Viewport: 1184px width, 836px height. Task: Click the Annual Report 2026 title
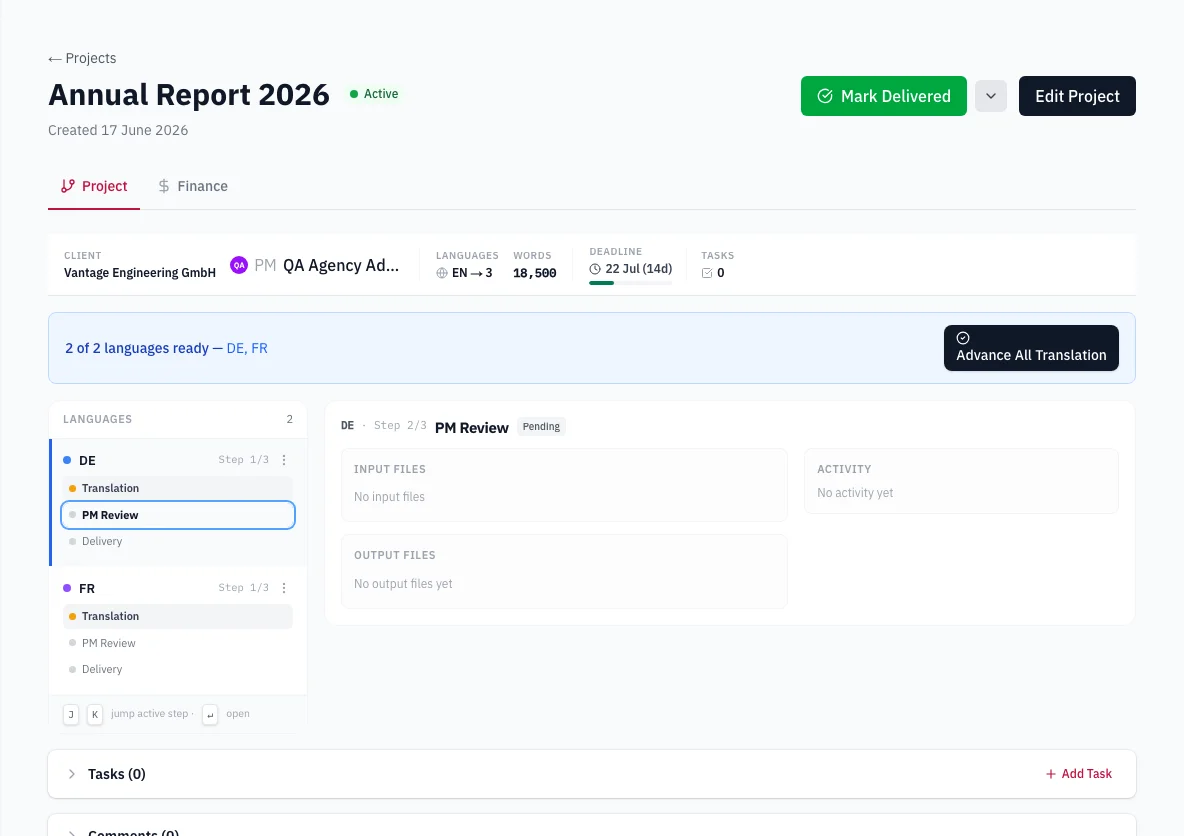tap(189, 94)
